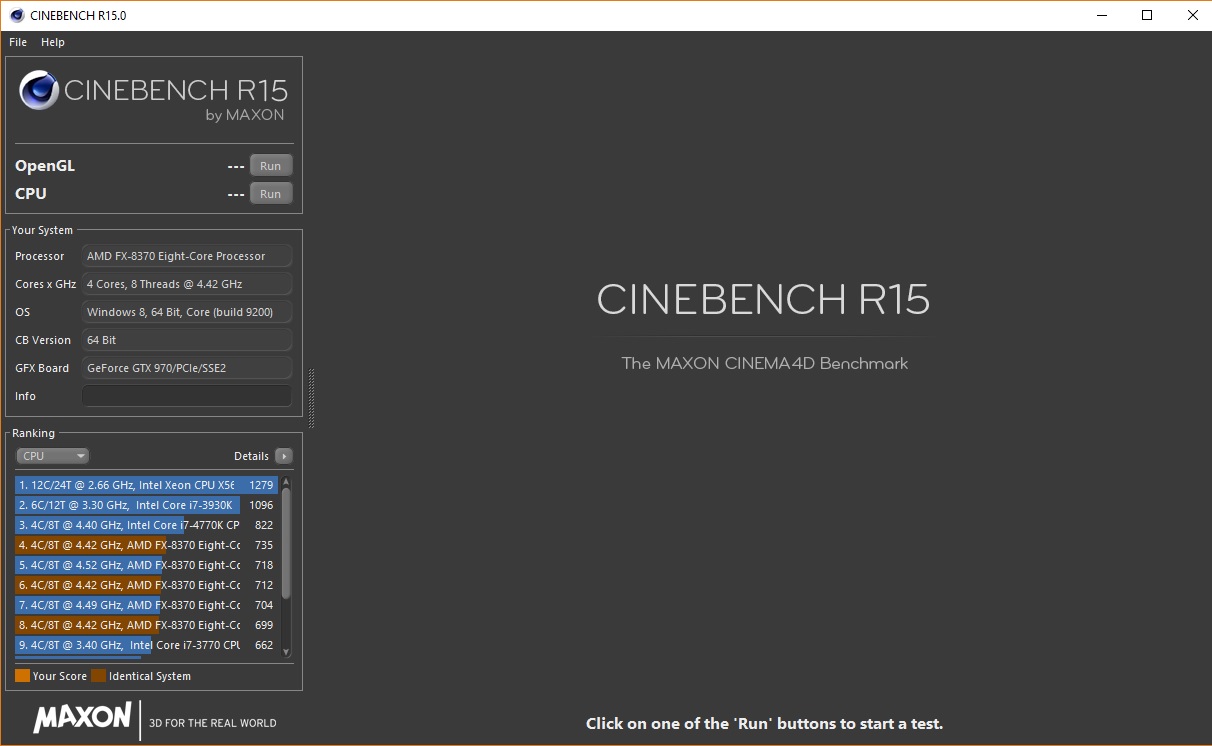Click the Processor field showing AMD FX-8370
This screenshot has height=746, width=1212.
[x=187, y=256]
